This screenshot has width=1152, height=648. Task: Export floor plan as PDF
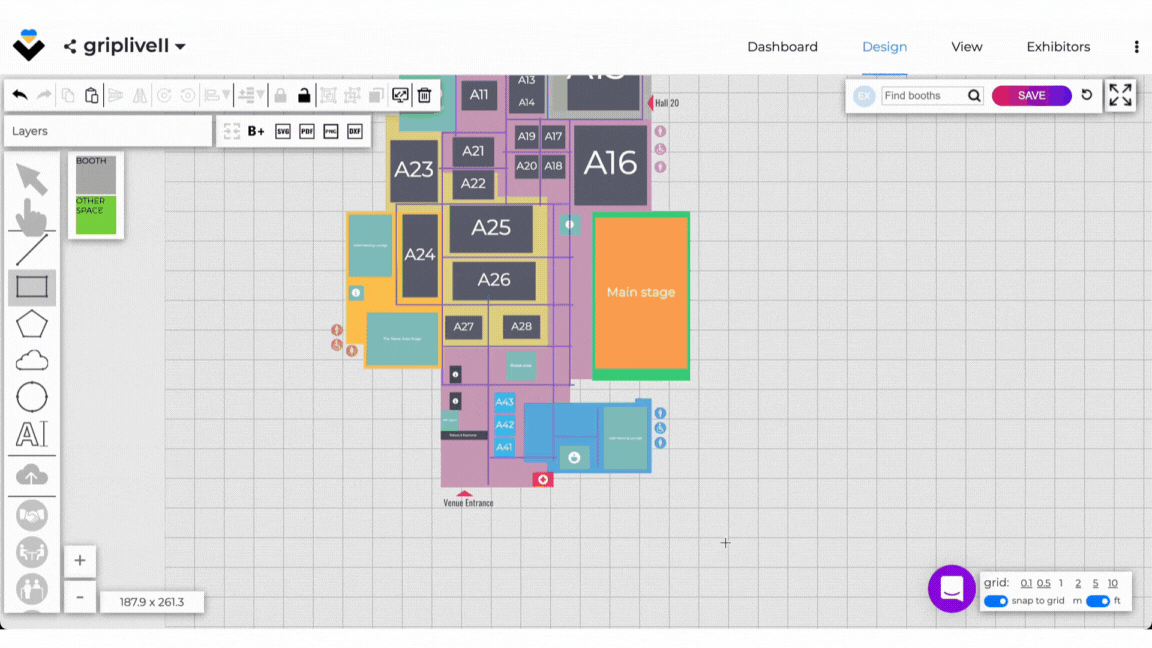[x=307, y=131]
